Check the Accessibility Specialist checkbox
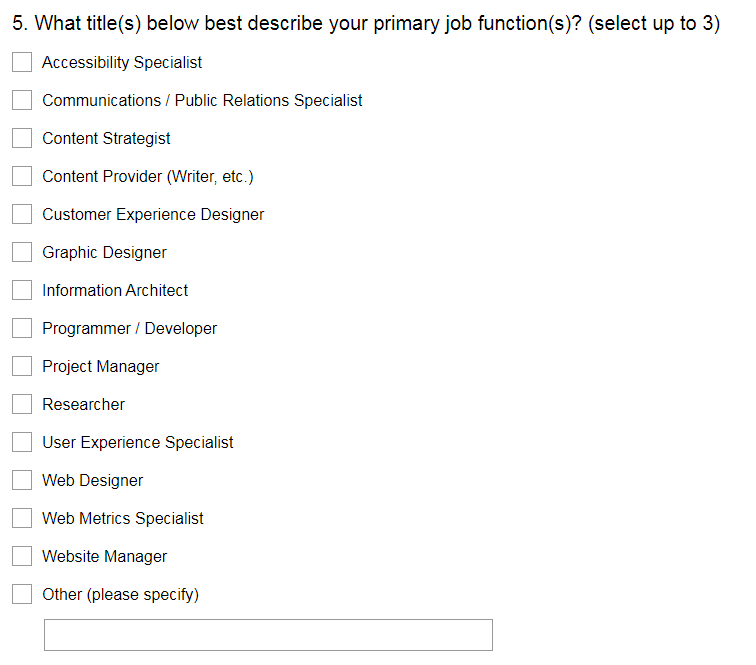The height and width of the screenshot is (665, 756). tap(22, 62)
